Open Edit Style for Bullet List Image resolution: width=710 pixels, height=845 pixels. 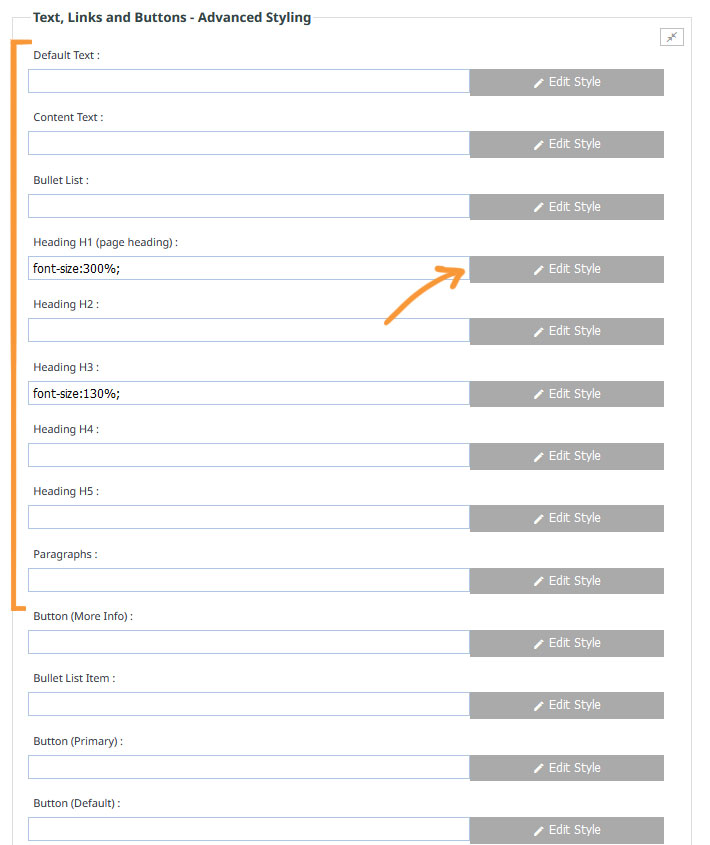[x=567, y=207]
